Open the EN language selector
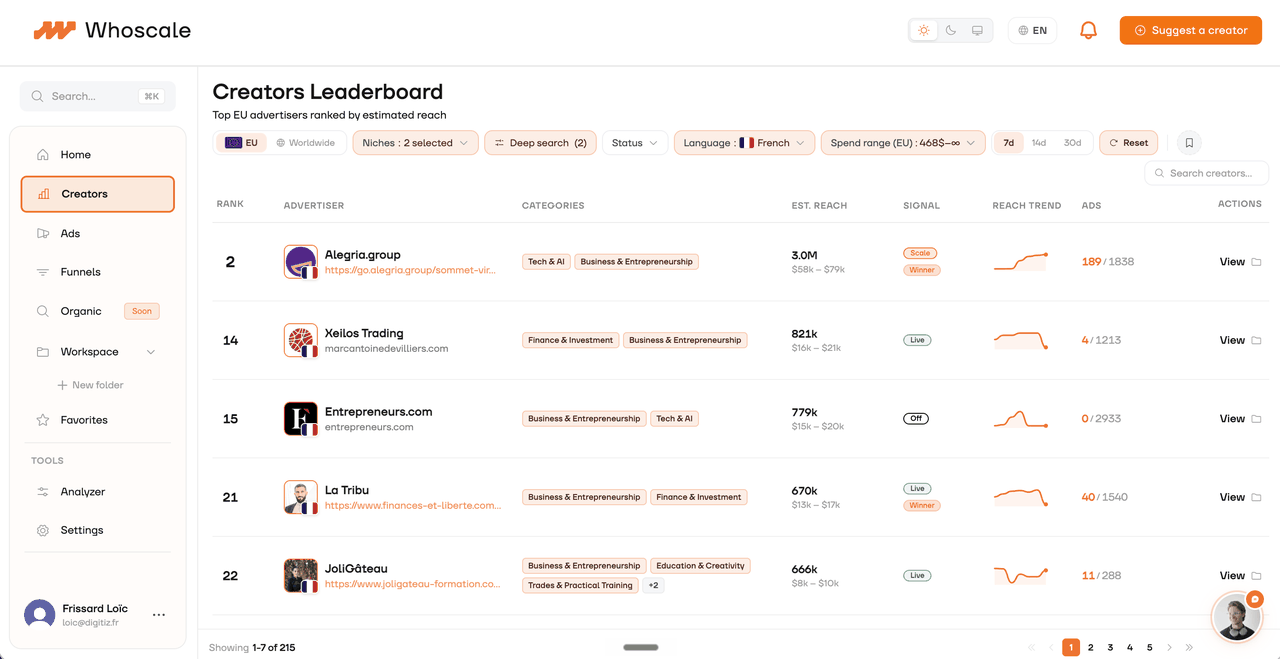 [1032, 31]
